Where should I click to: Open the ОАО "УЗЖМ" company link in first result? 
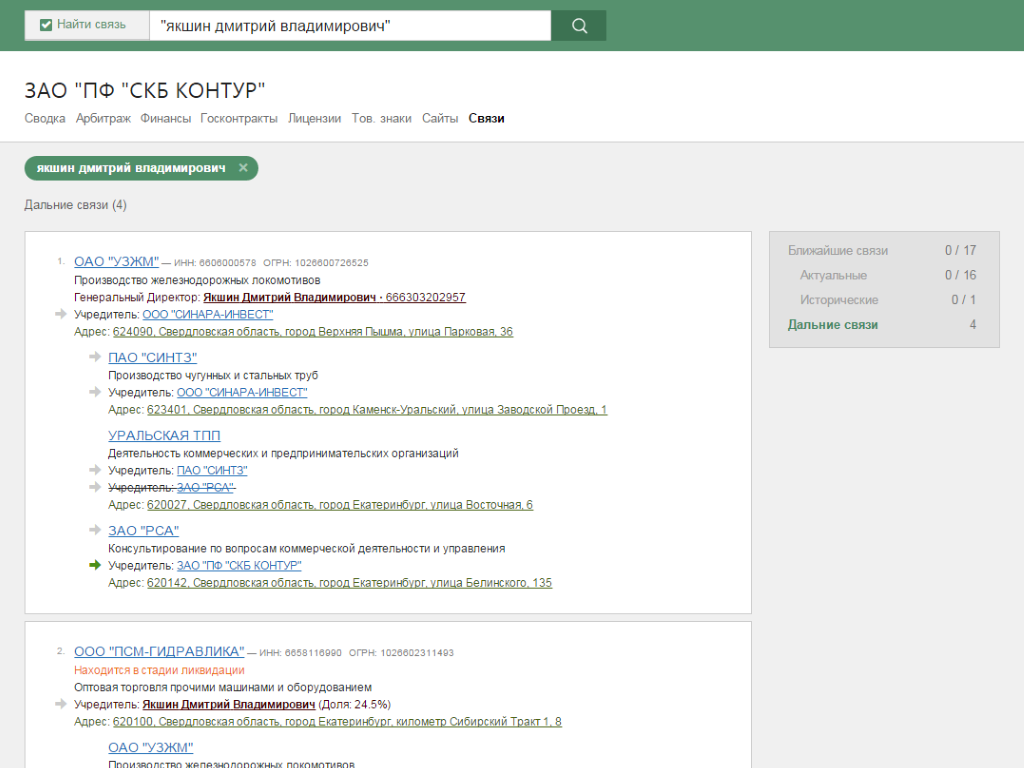pos(116,262)
